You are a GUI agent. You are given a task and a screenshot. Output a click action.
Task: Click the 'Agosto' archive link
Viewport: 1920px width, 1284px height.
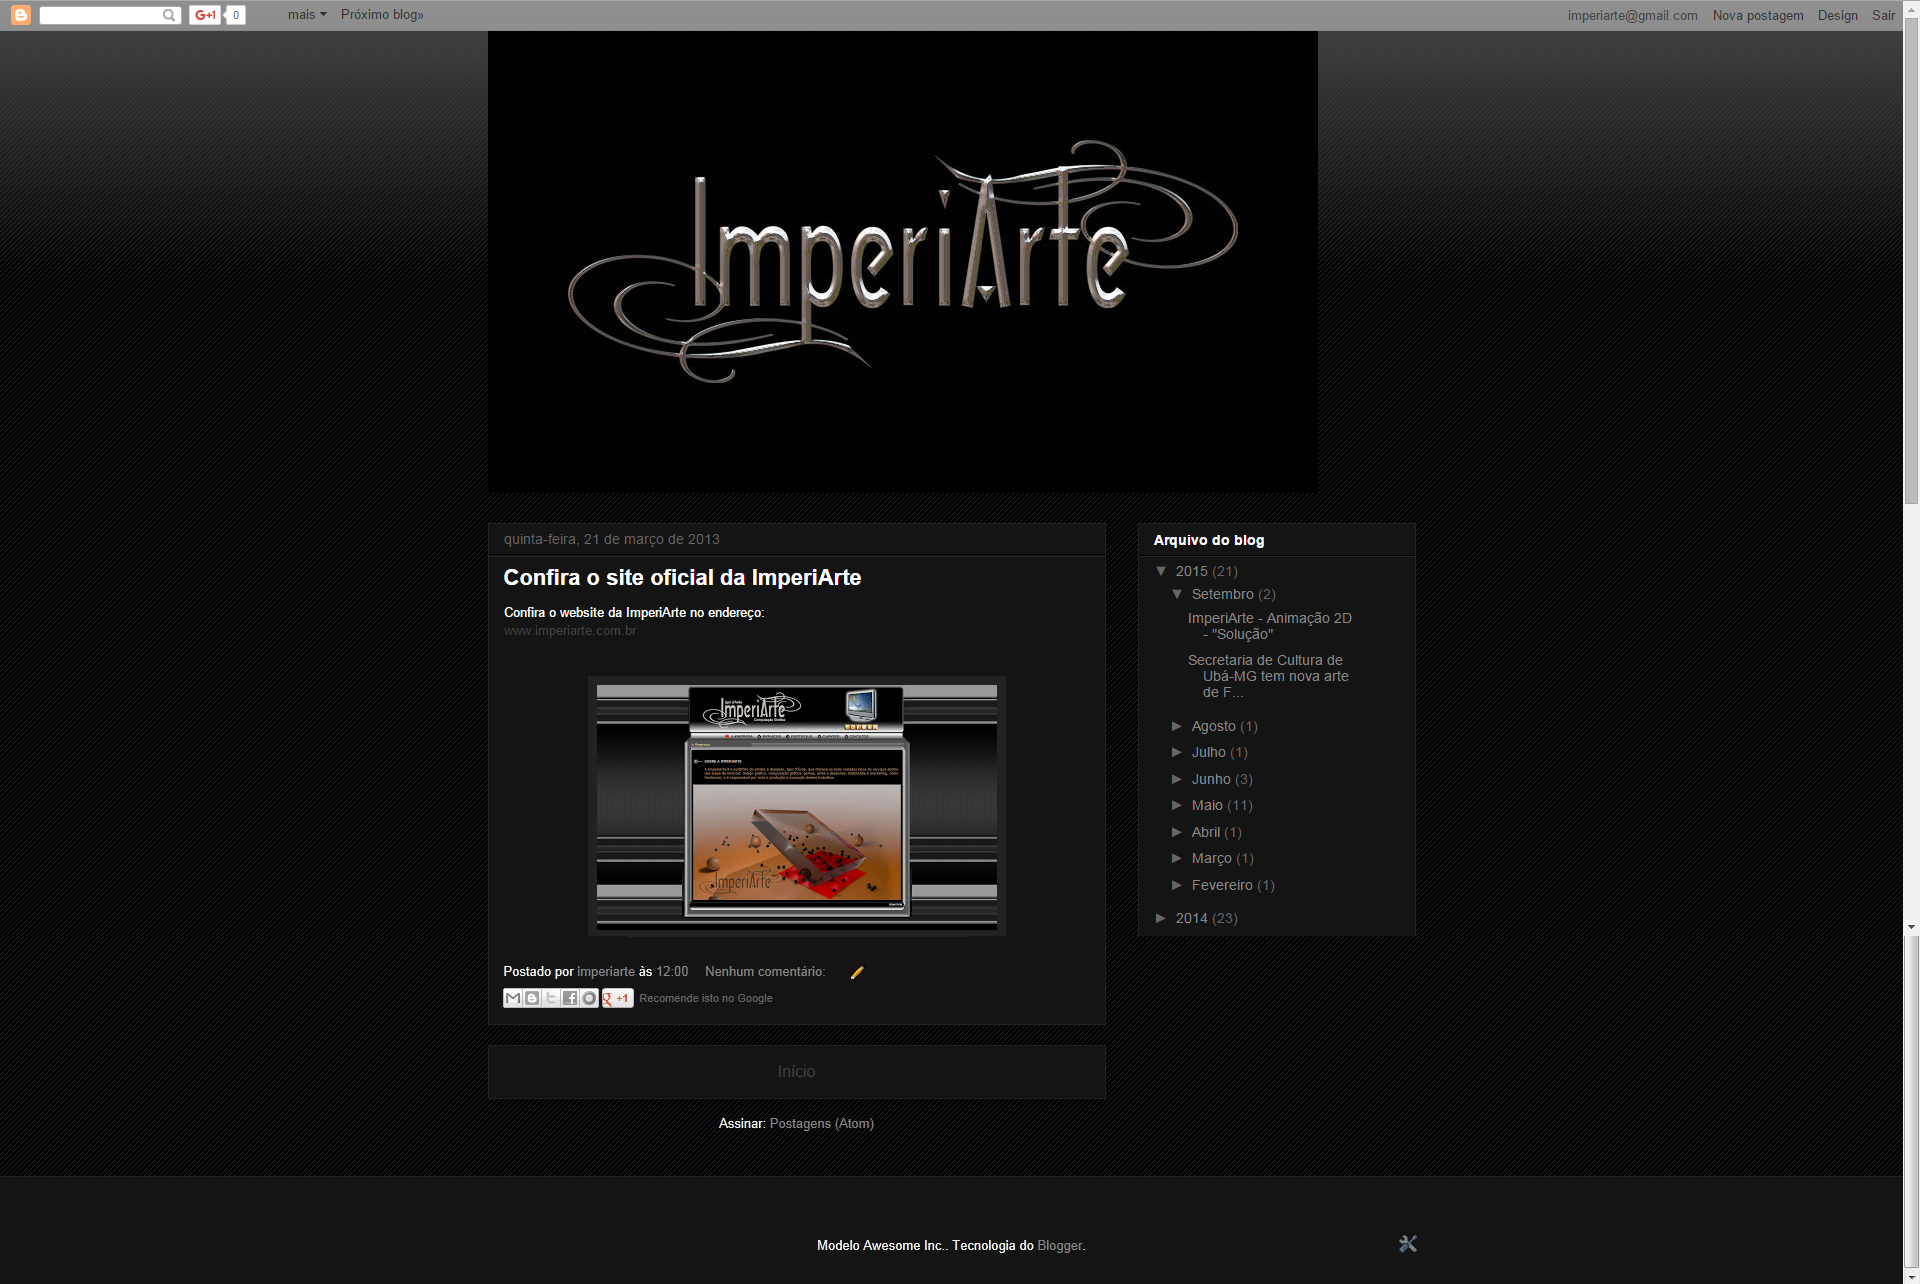(x=1214, y=726)
